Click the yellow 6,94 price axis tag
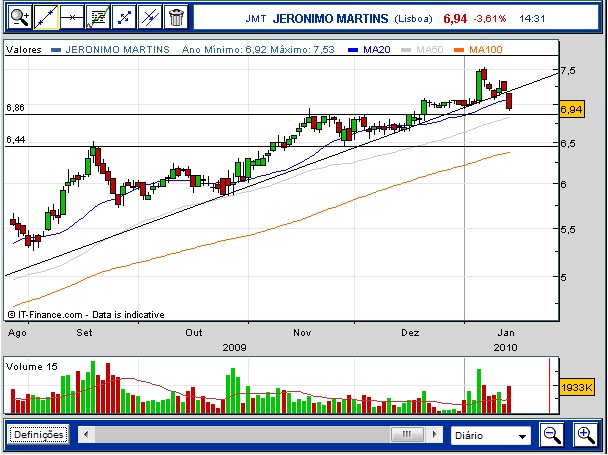This screenshot has width=608, height=455. [x=571, y=110]
